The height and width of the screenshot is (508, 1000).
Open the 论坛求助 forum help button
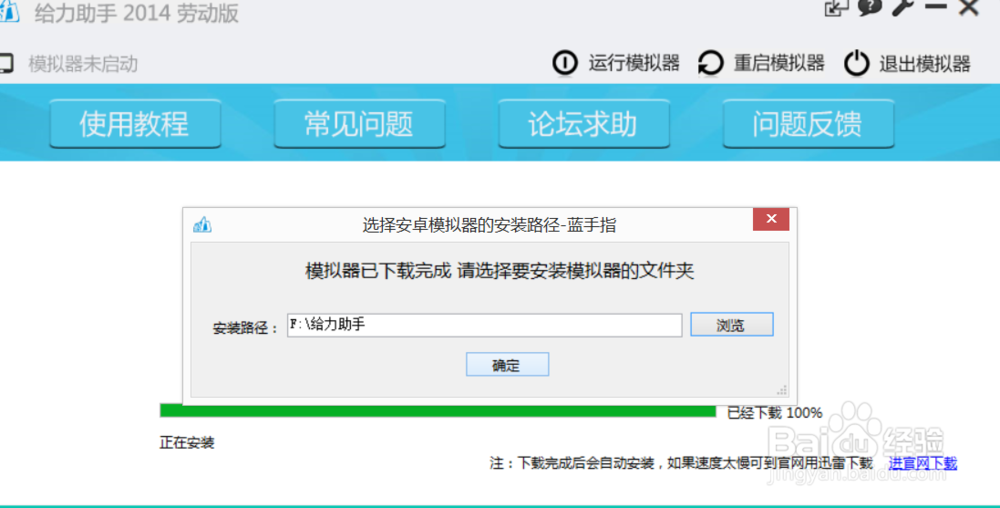pyautogui.click(x=584, y=124)
